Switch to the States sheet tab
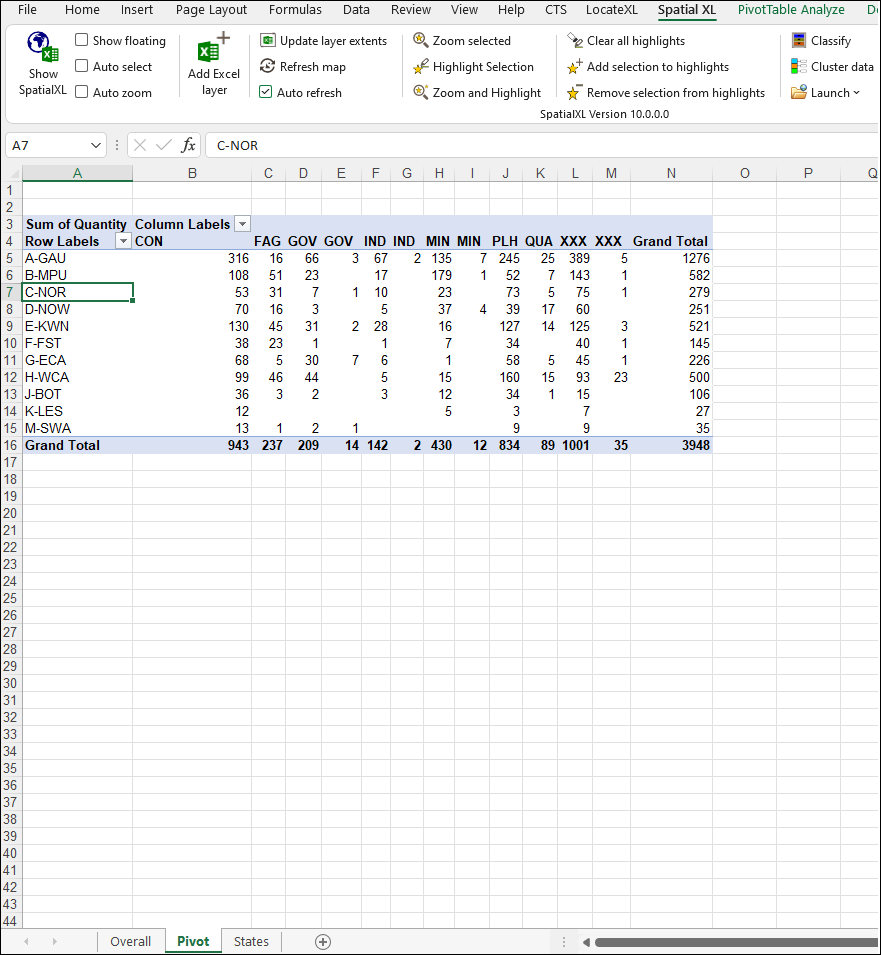 [251, 941]
